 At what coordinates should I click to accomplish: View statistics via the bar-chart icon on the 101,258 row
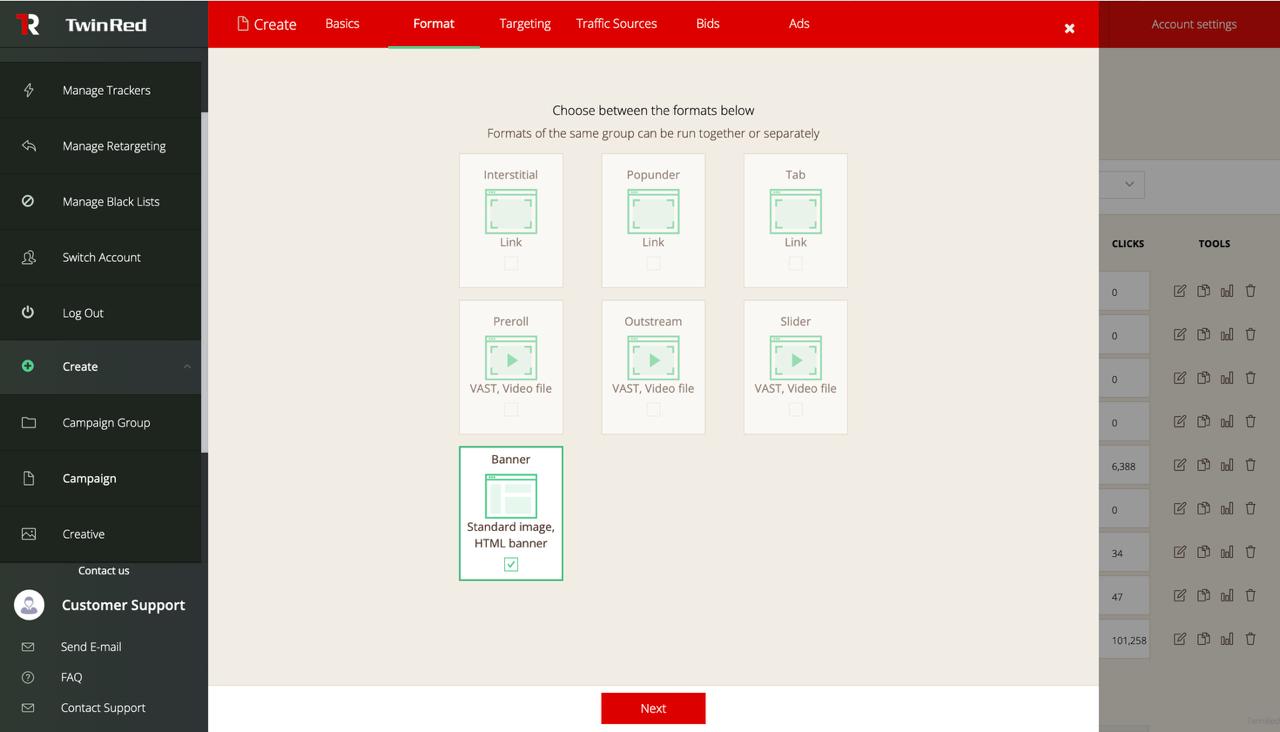[x=1227, y=638]
